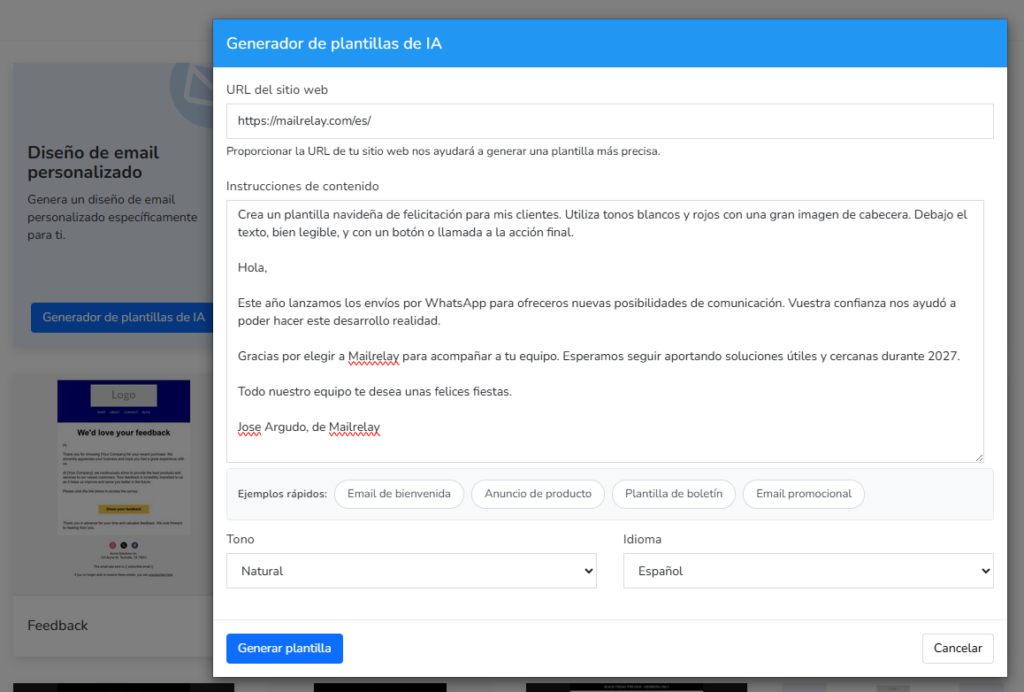Choose the Email promocional quick example
The image size is (1024, 692).
pos(803,494)
